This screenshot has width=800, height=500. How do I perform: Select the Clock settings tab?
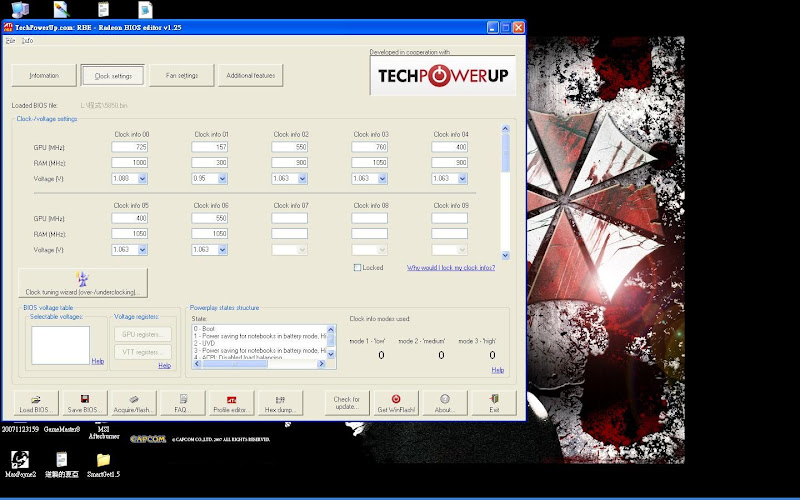point(113,76)
